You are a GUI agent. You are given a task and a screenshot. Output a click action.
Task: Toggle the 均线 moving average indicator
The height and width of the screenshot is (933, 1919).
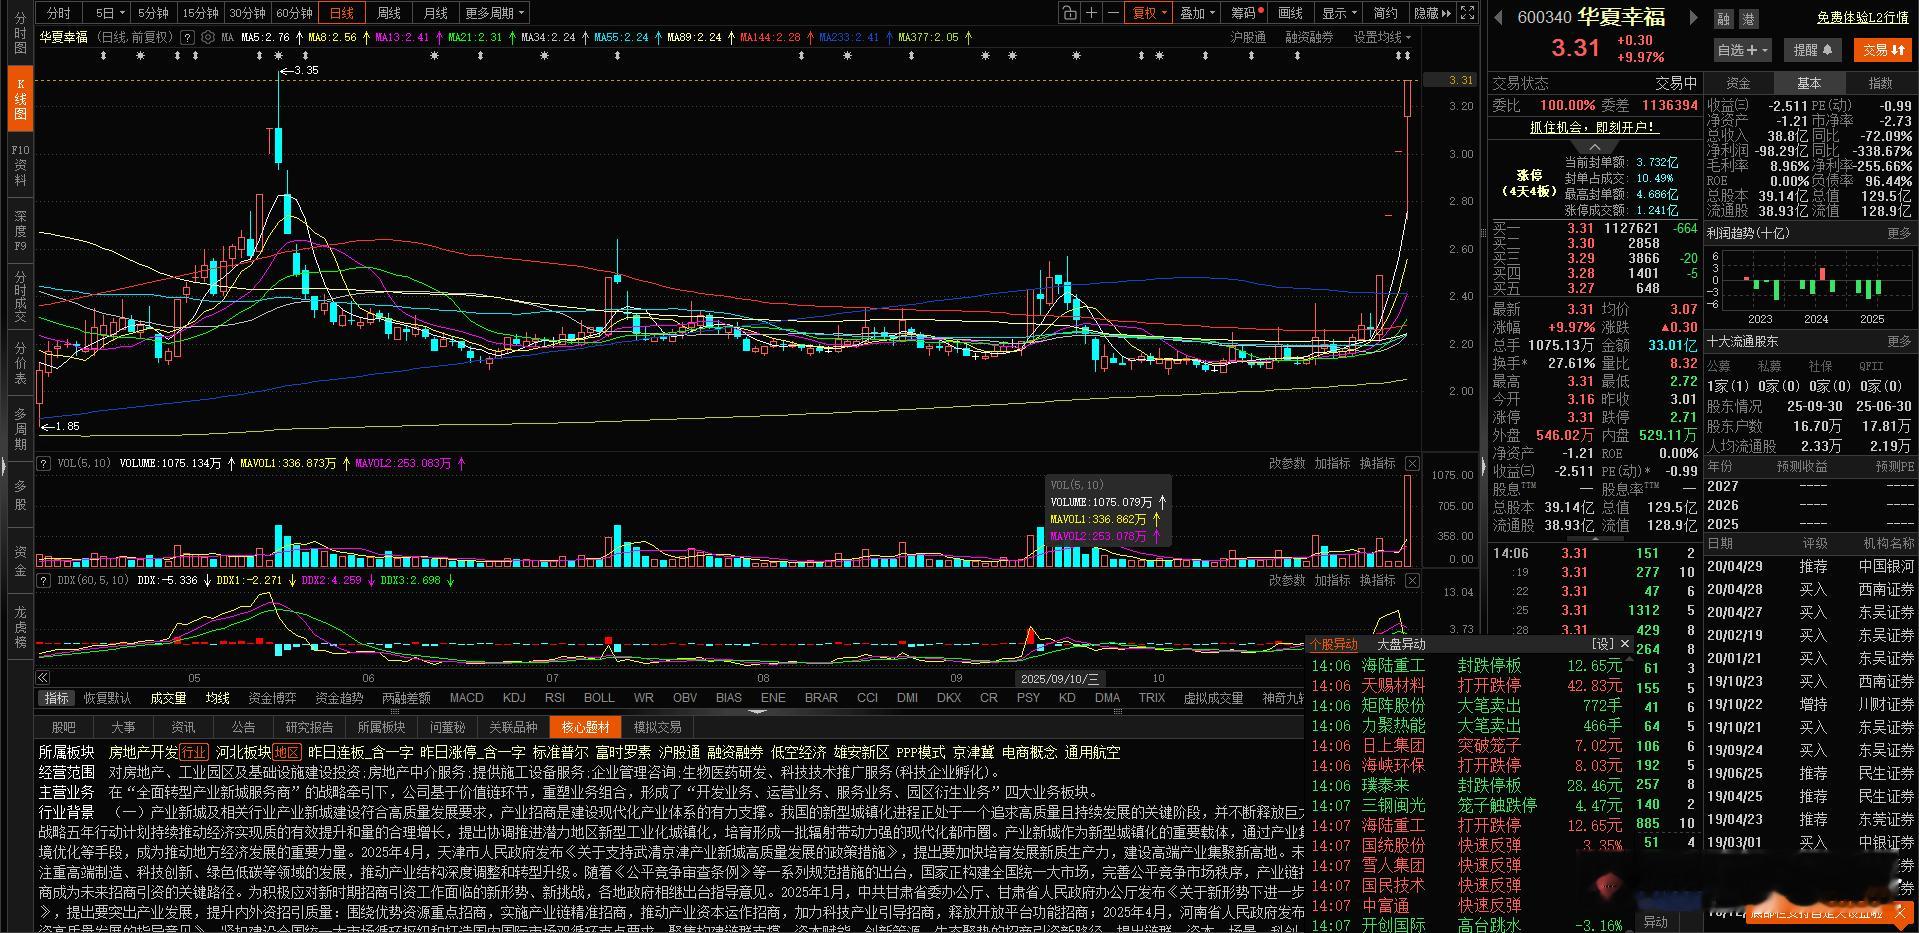217,698
